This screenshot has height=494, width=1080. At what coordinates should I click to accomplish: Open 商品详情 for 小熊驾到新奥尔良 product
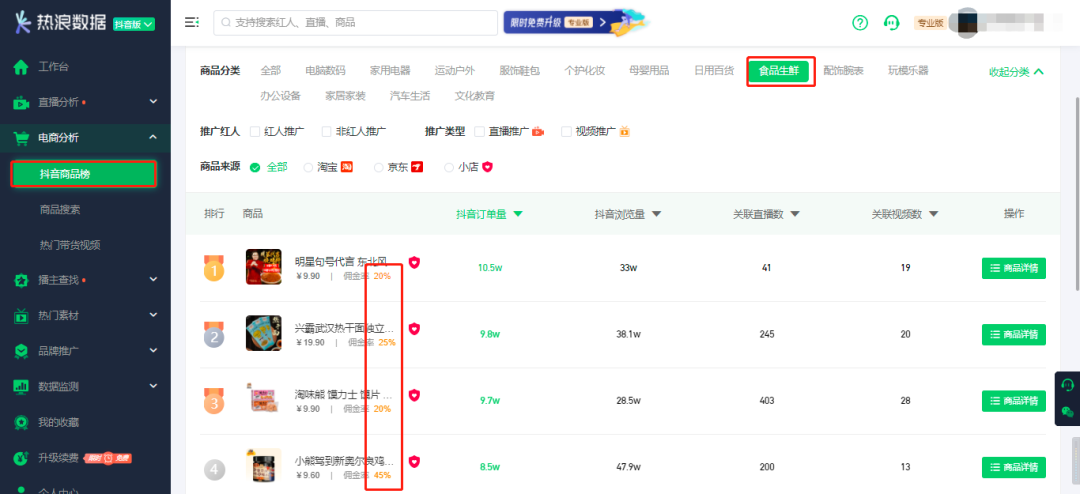click(1013, 467)
